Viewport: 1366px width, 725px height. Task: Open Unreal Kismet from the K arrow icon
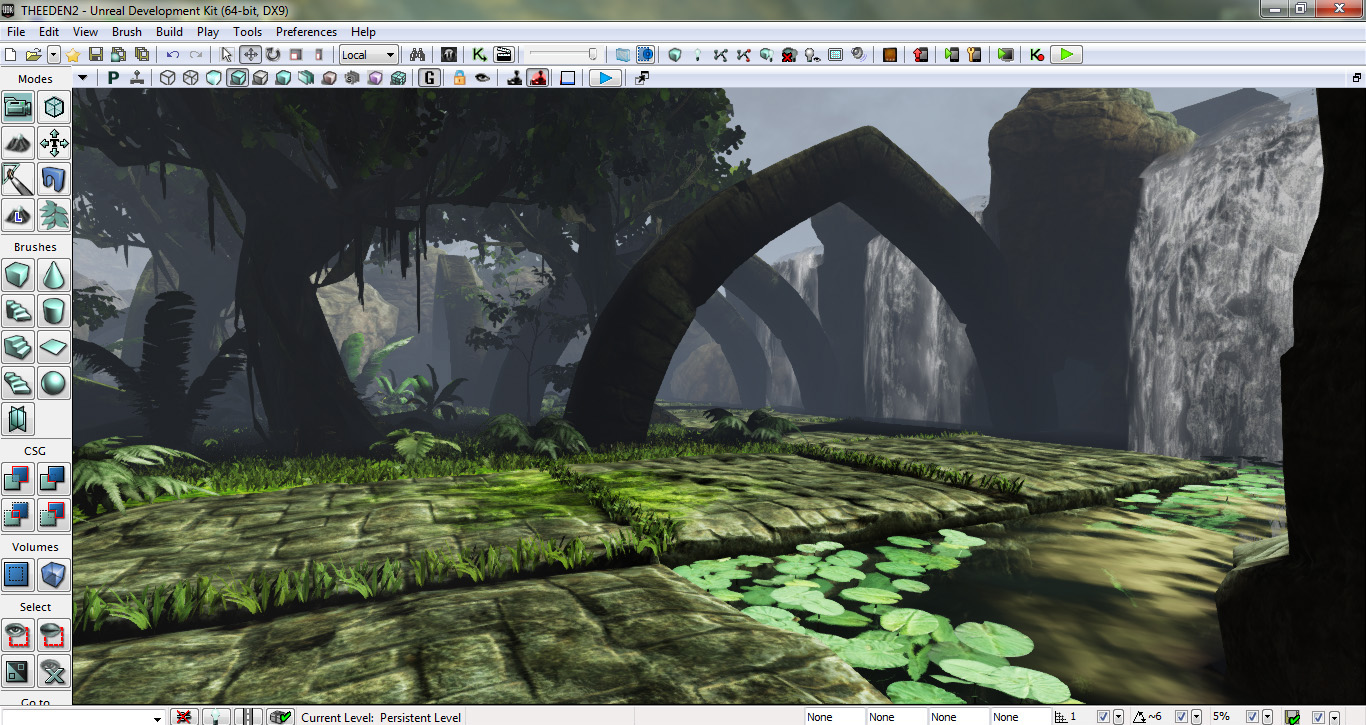pos(480,54)
